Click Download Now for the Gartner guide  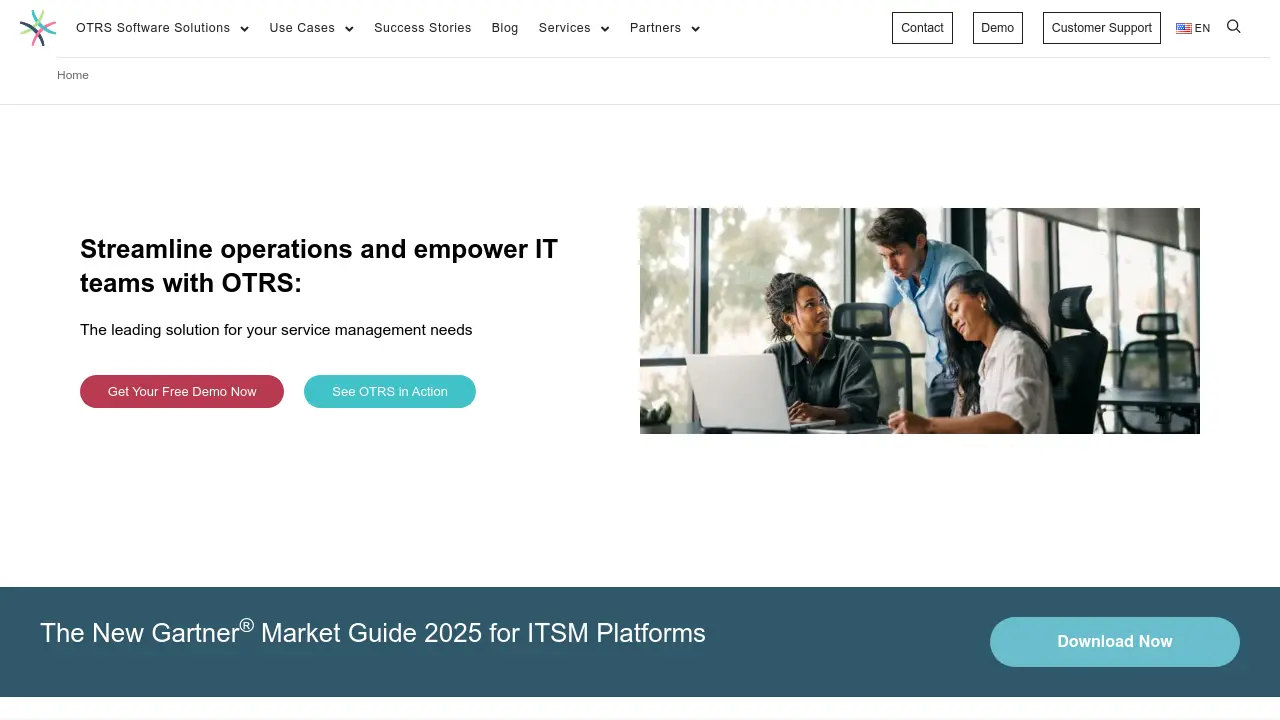(1114, 641)
